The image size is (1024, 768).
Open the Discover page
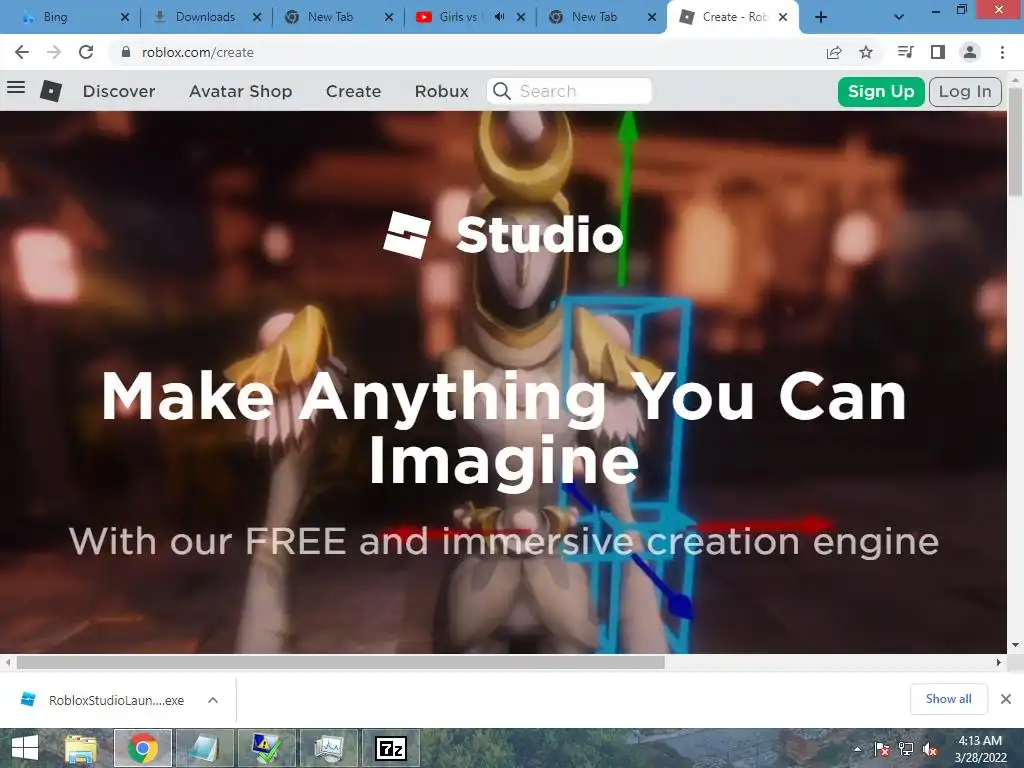[x=119, y=91]
